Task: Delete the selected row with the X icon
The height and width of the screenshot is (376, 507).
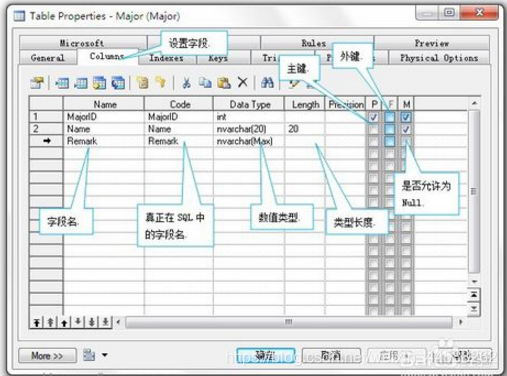Action: click(x=243, y=82)
